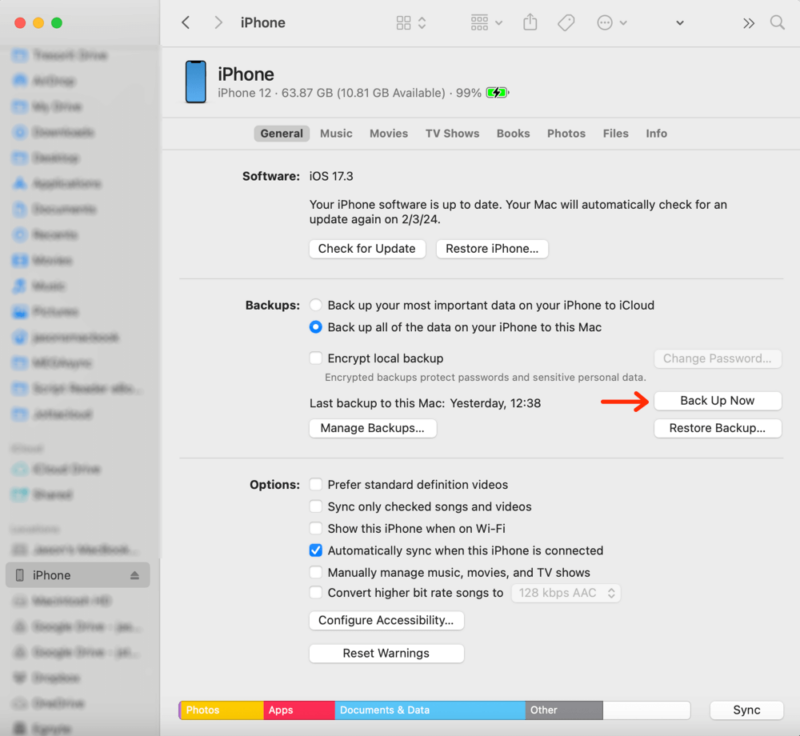Click the Sync button

click(746, 710)
